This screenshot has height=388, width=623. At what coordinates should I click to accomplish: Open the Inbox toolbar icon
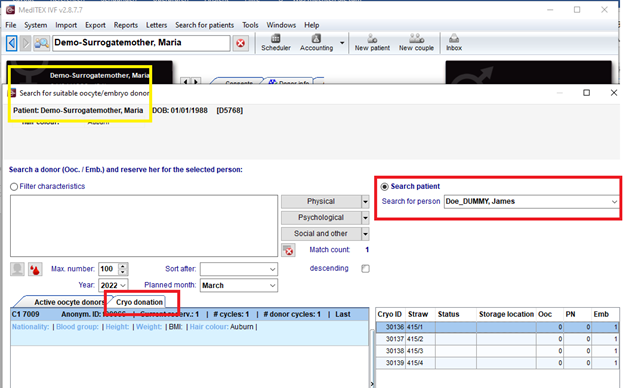coord(454,42)
